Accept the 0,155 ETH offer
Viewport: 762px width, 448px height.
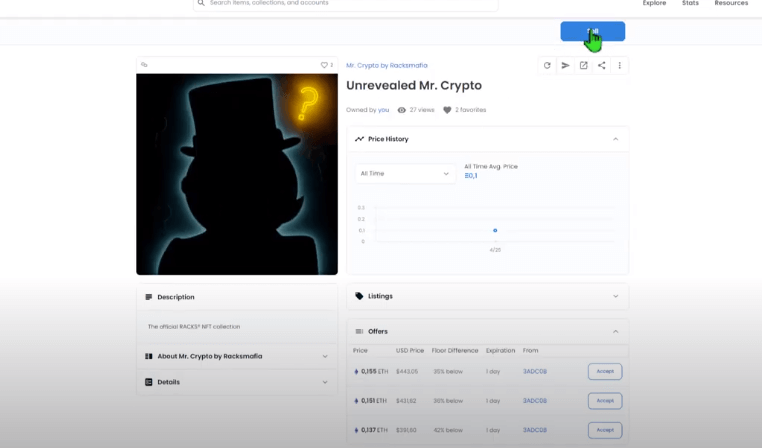pos(605,371)
